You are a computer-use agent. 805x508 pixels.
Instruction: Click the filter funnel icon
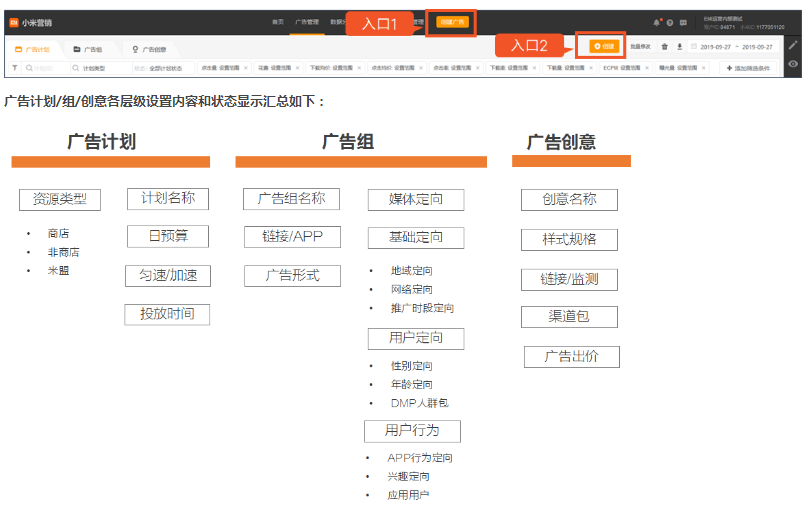[15, 68]
